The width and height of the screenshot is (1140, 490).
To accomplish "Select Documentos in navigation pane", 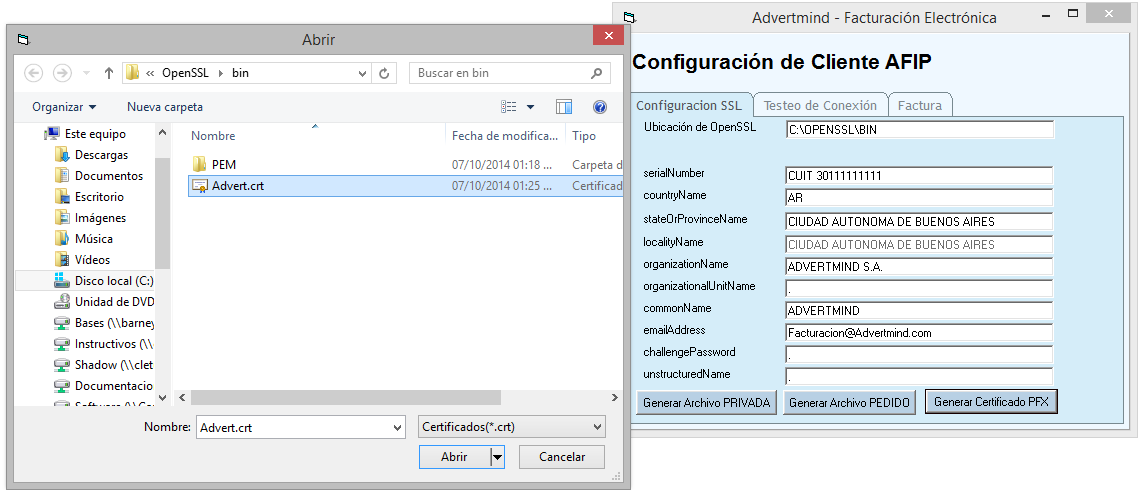I will [109, 176].
